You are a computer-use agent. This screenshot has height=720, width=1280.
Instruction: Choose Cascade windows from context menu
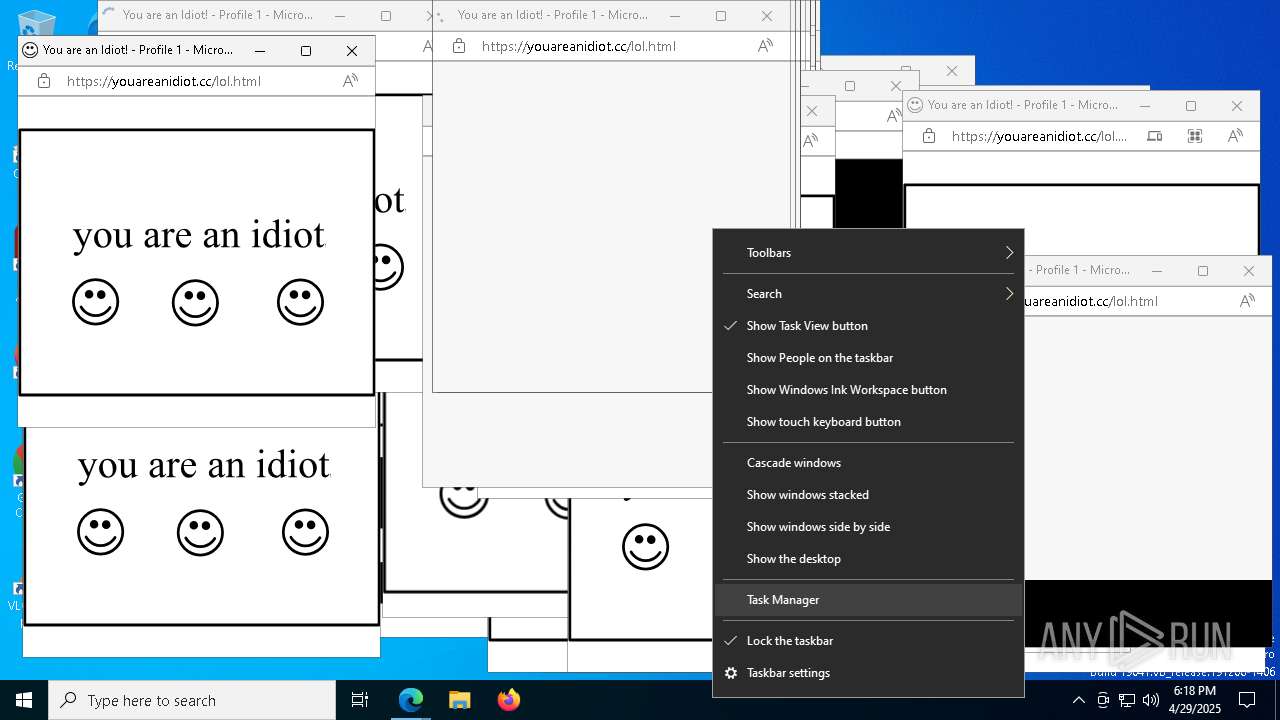[x=868, y=463]
